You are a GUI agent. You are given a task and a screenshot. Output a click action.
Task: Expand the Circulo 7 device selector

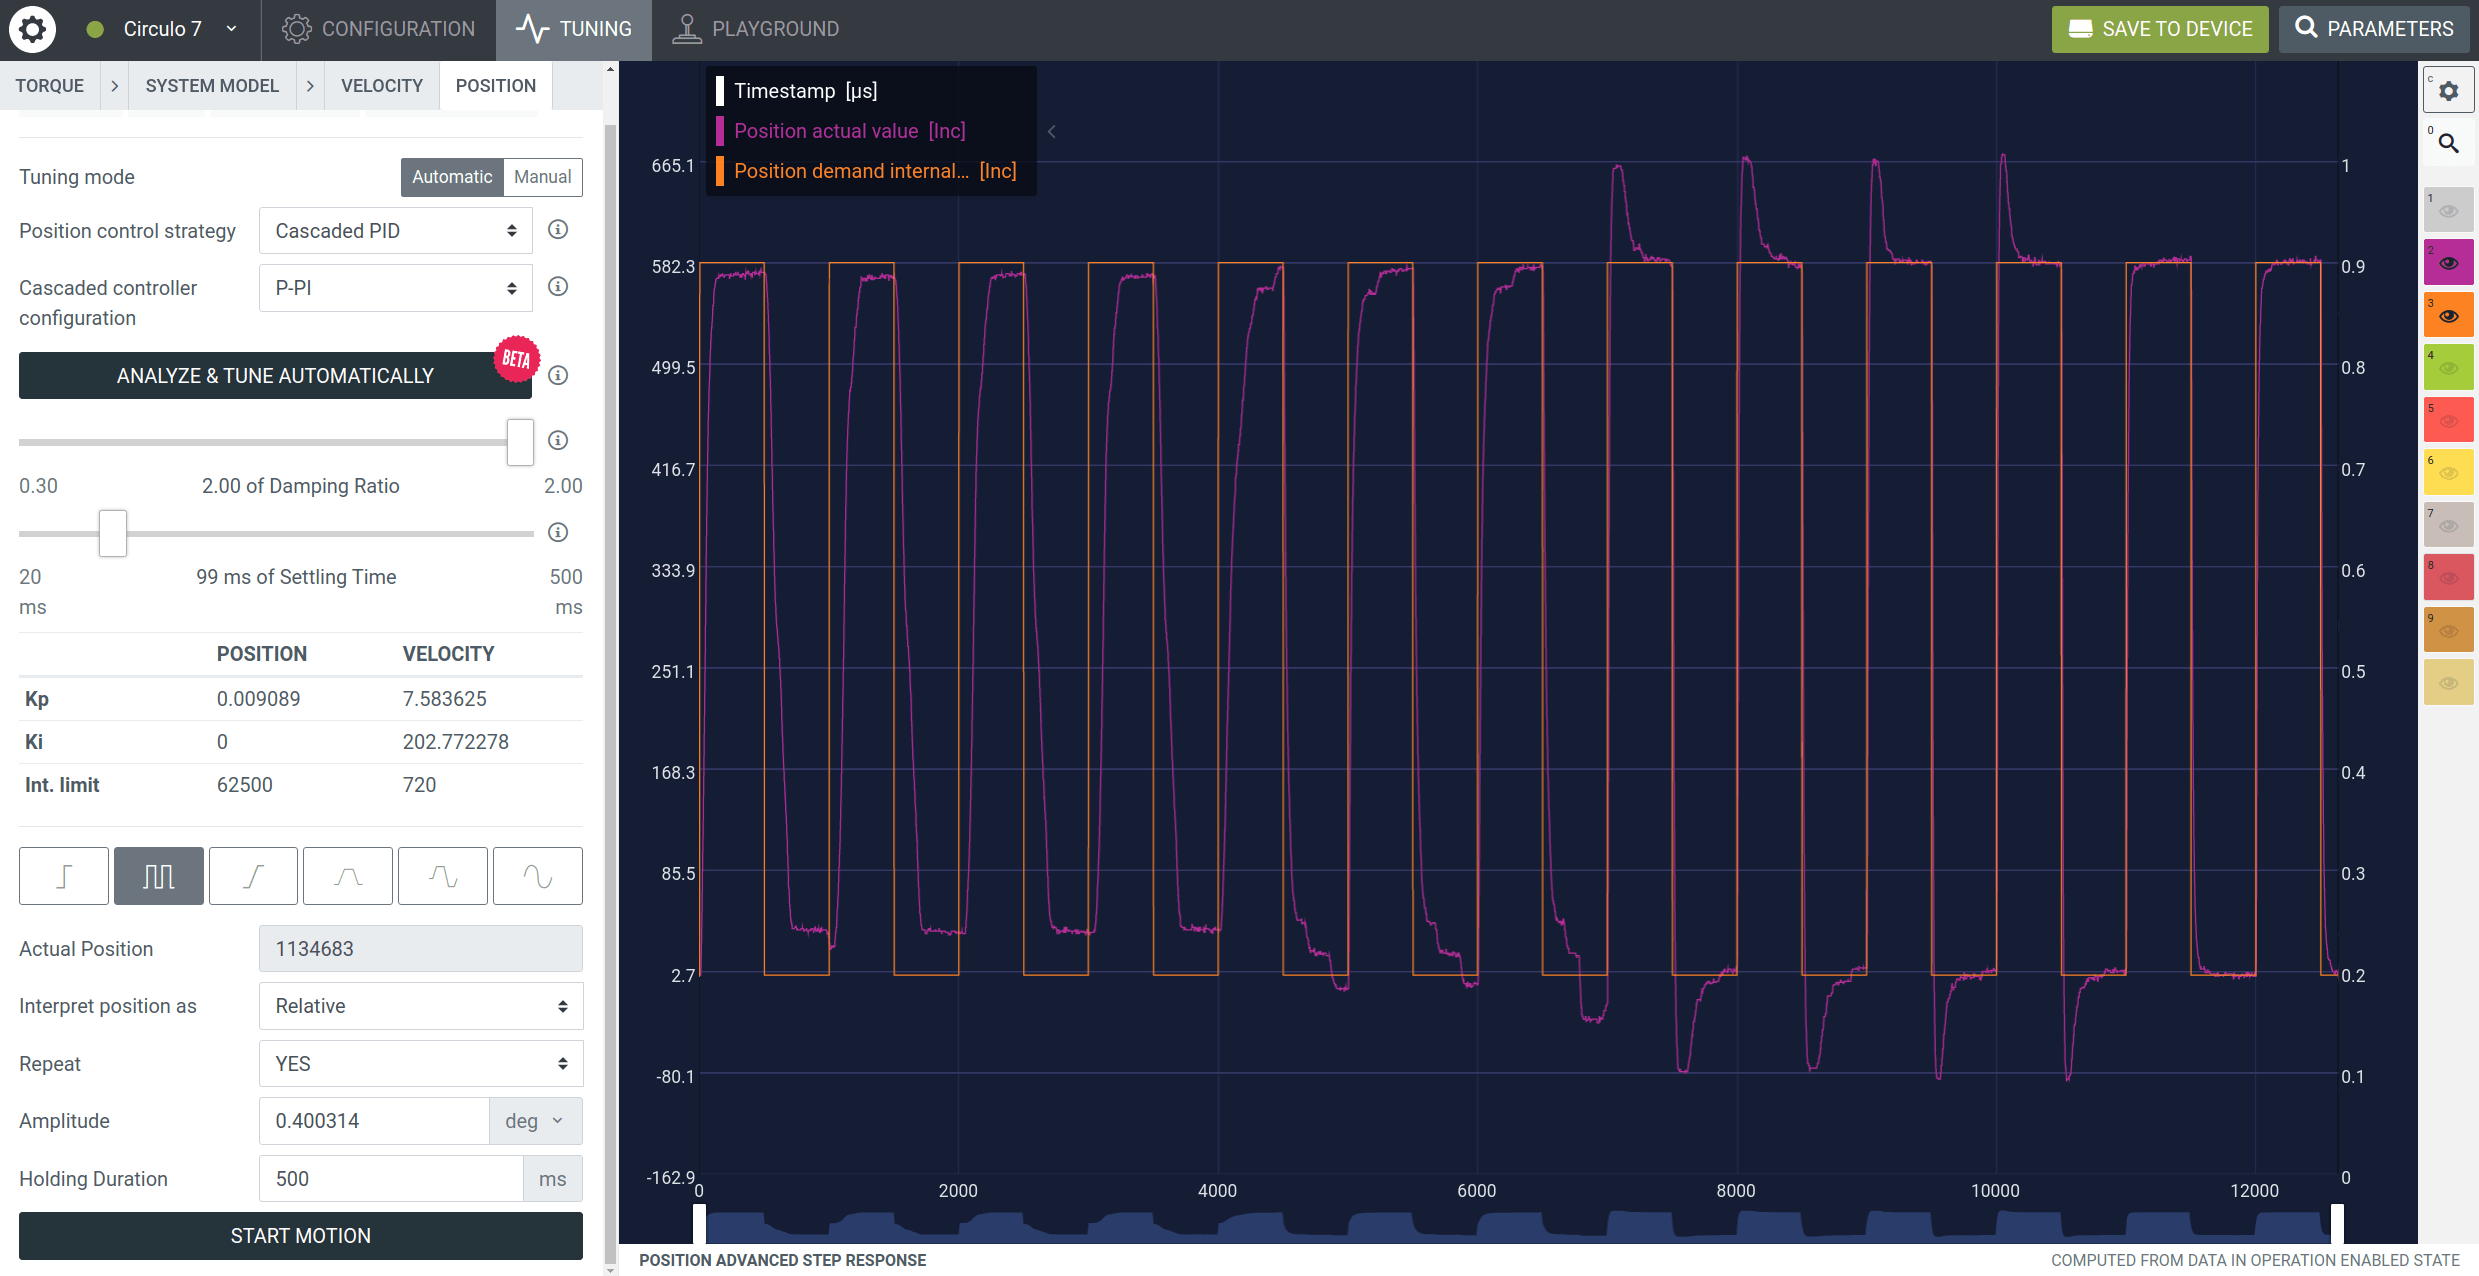[231, 29]
